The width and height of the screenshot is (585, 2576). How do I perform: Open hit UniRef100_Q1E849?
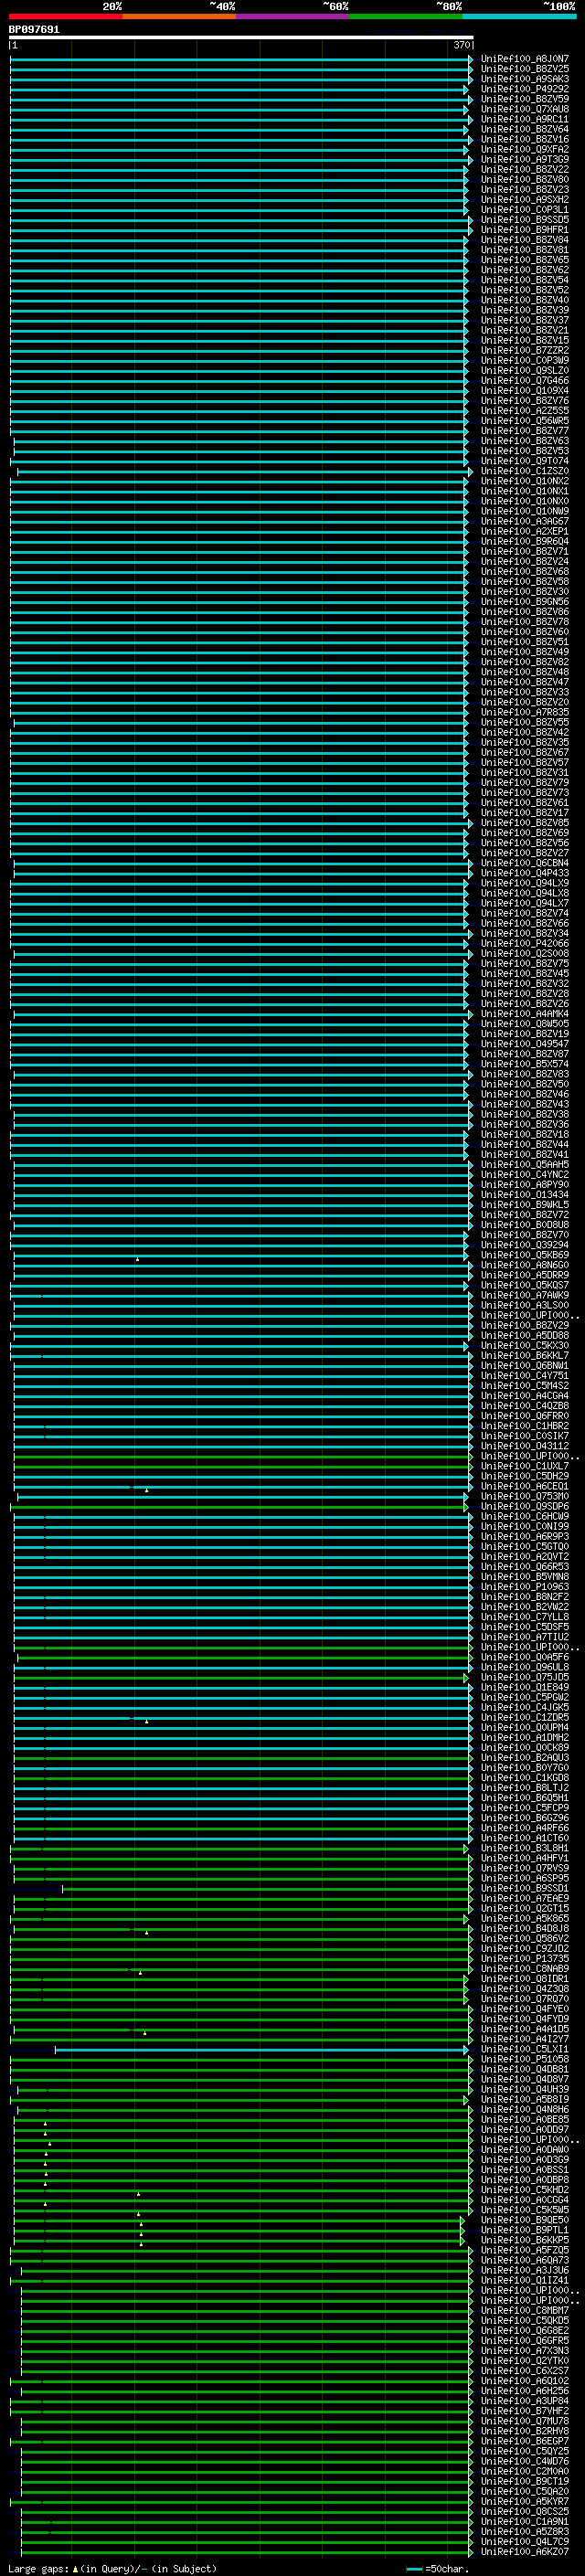tap(524, 1687)
